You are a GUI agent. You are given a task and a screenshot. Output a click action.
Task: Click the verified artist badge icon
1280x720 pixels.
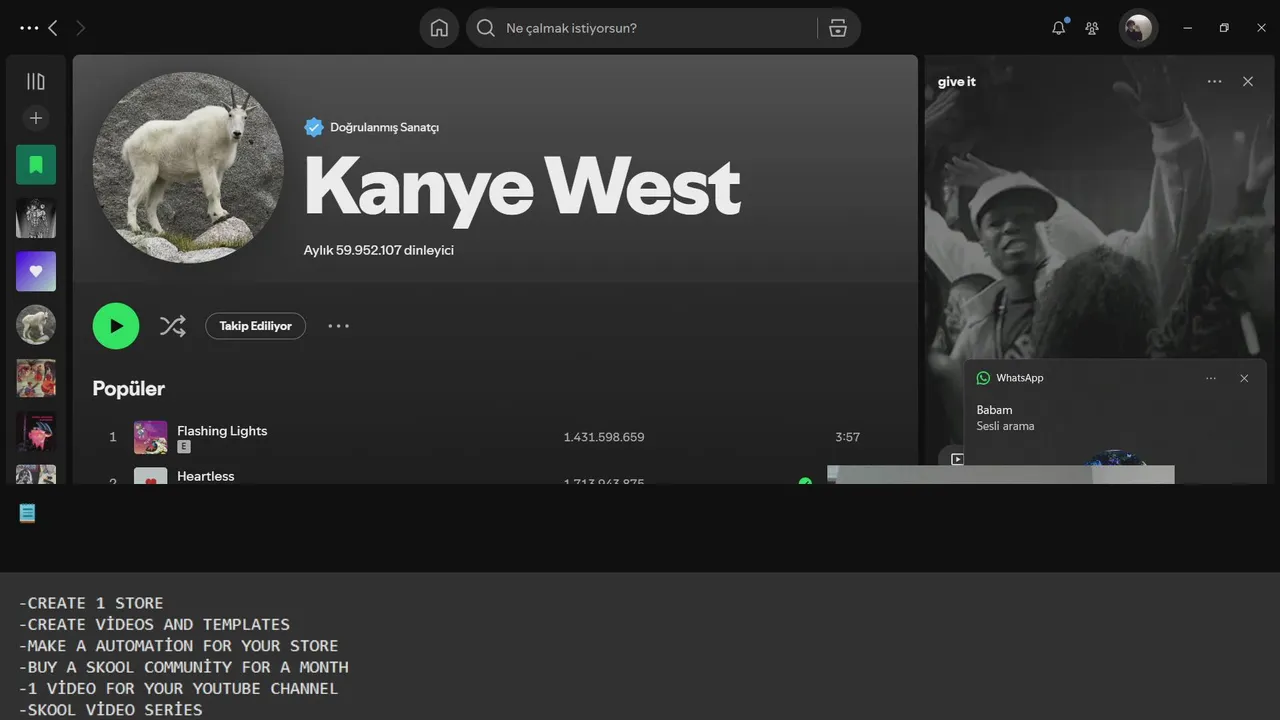click(314, 127)
